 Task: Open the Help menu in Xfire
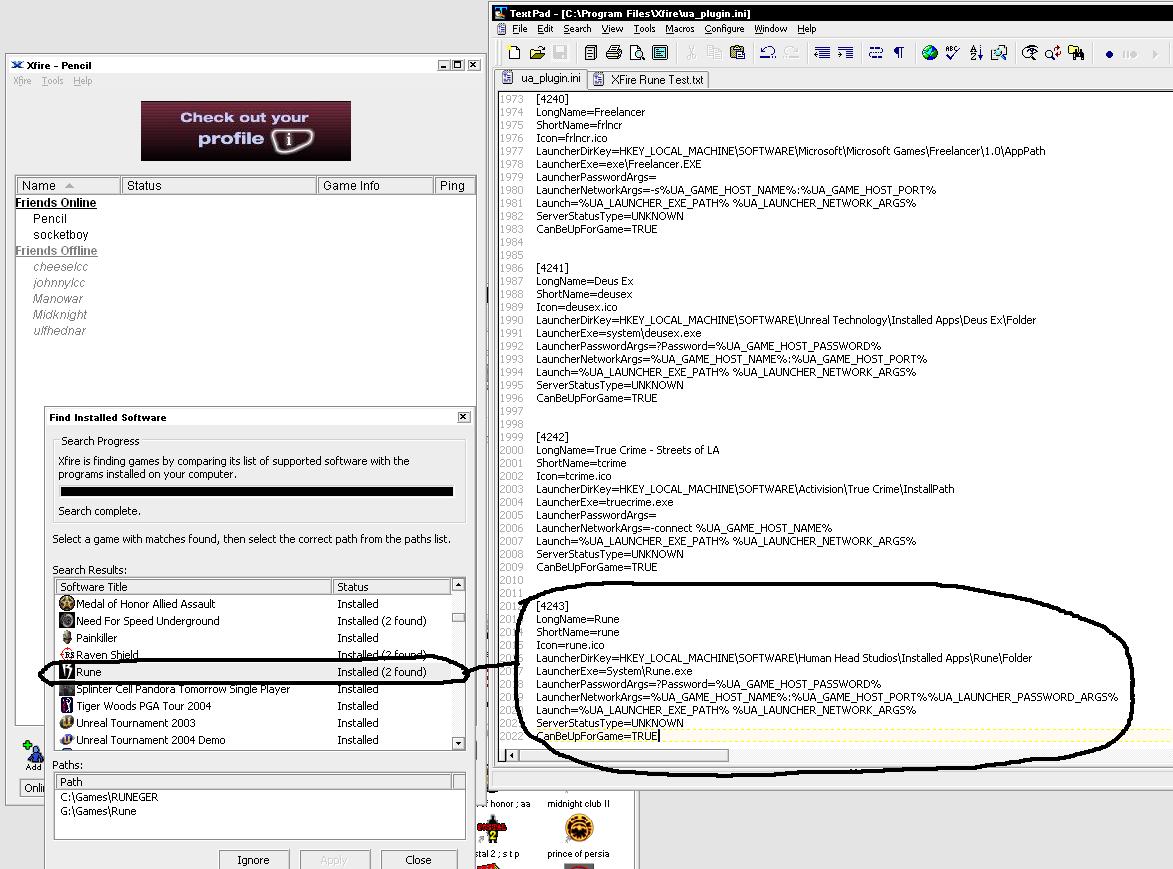click(x=82, y=81)
